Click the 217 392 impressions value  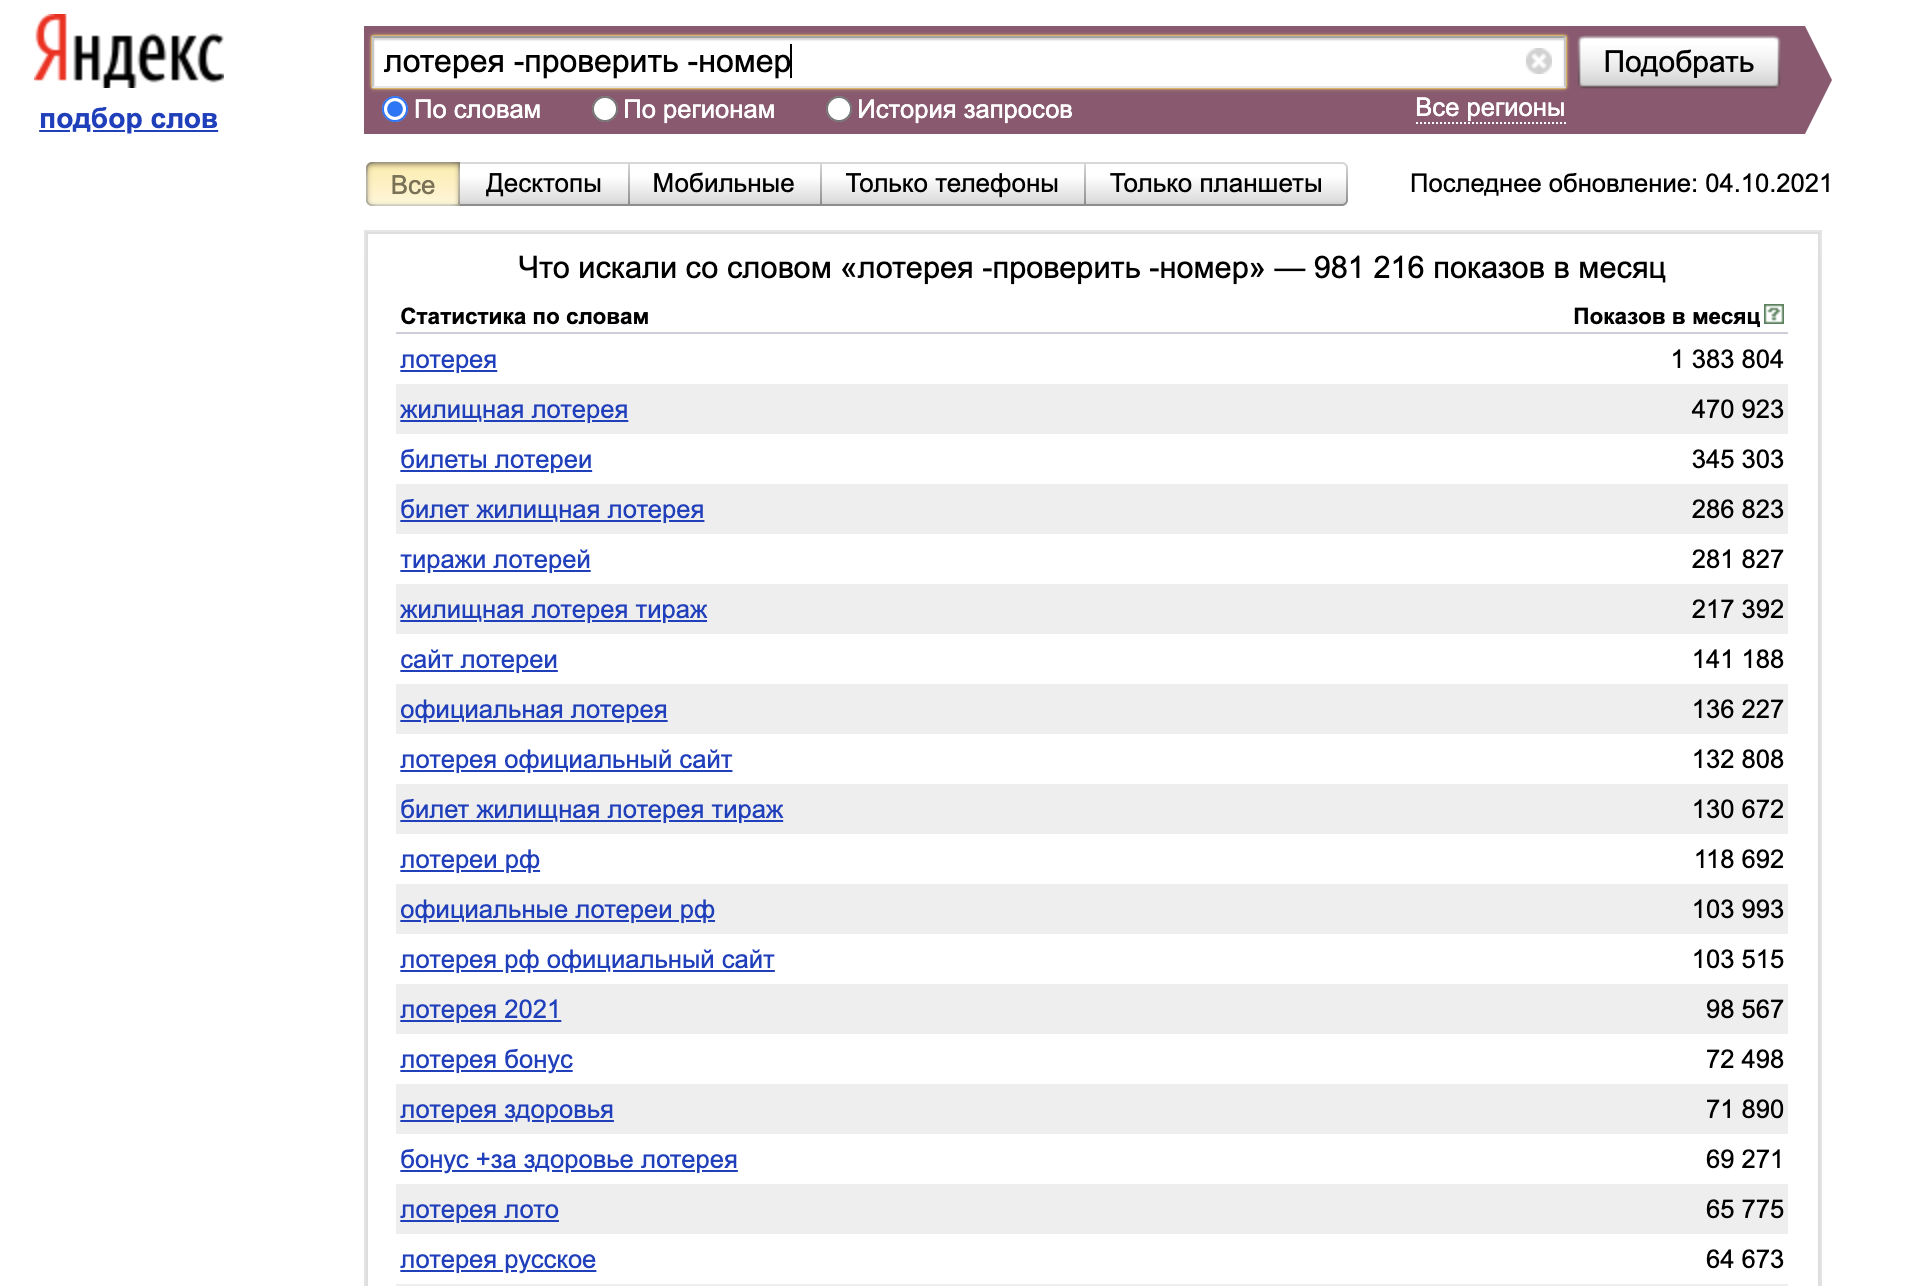[x=1737, y=609]
